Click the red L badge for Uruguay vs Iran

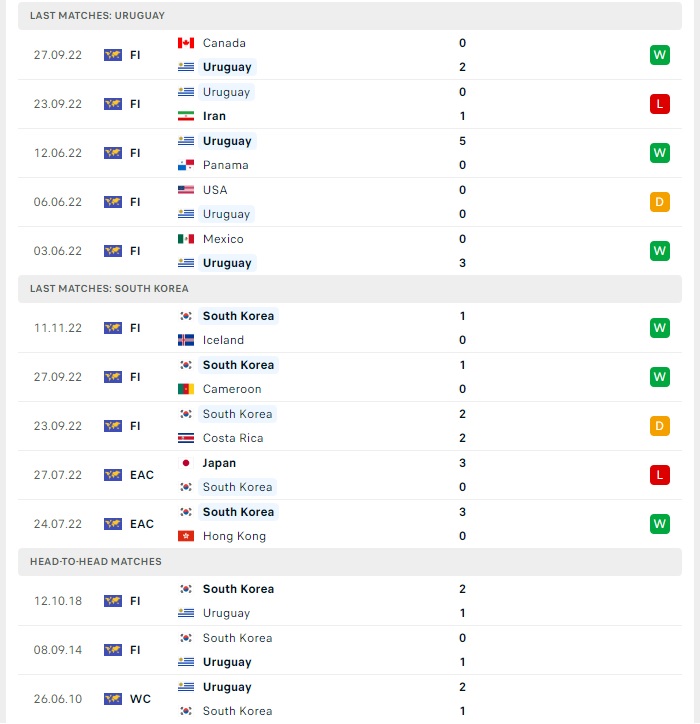tap(659, 104)
